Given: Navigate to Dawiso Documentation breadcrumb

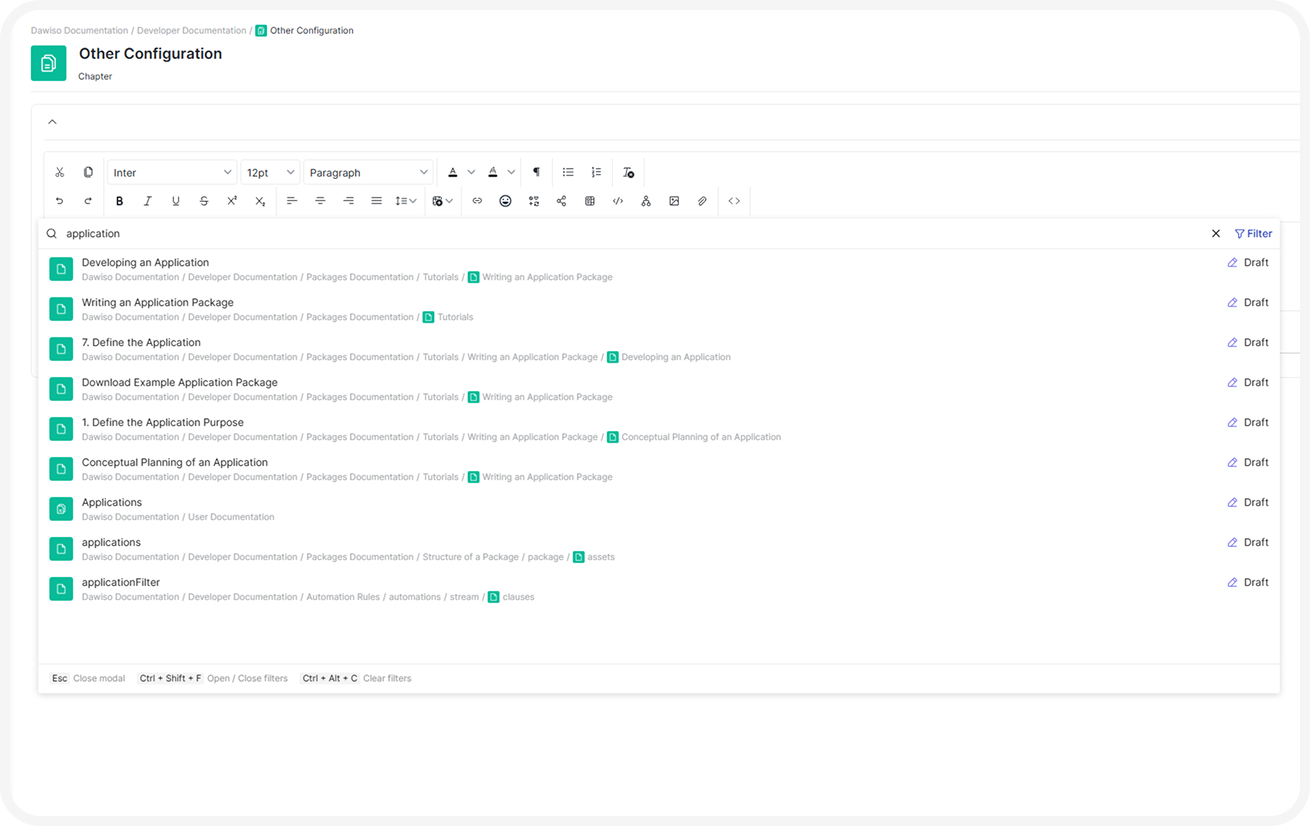Looking at the screenshot, I should [79, 30].
